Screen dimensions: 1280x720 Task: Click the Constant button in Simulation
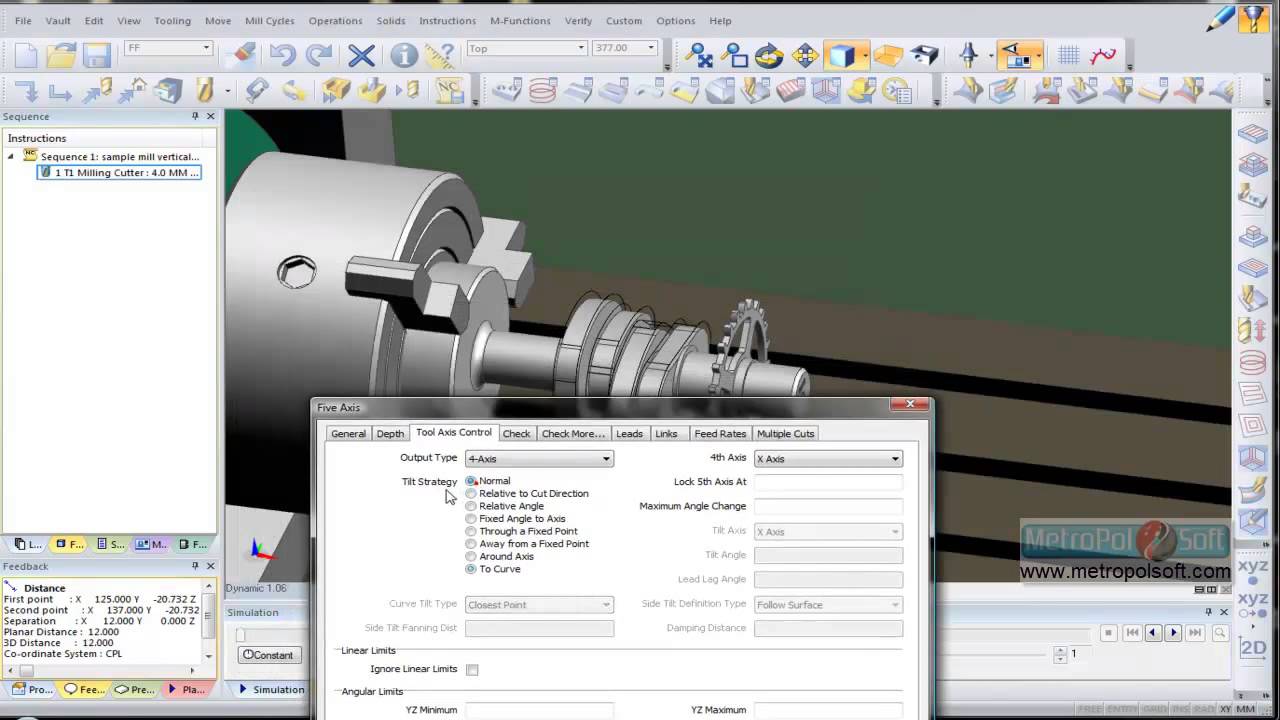(268, 655)
